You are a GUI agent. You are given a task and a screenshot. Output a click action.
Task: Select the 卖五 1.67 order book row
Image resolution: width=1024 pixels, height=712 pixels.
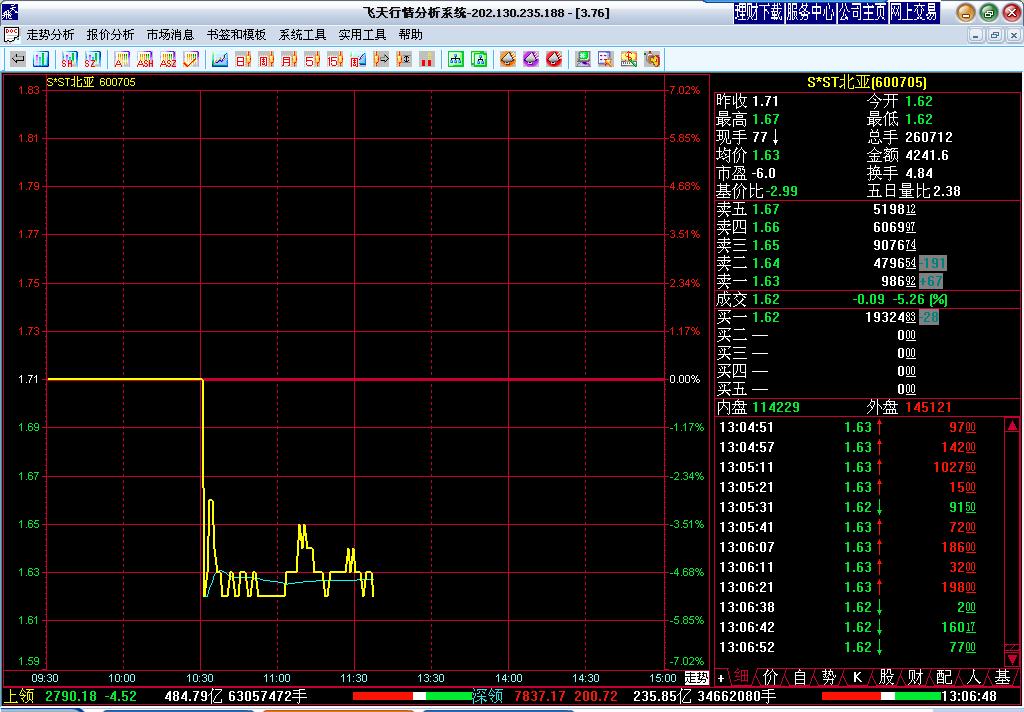pos(867,210)
